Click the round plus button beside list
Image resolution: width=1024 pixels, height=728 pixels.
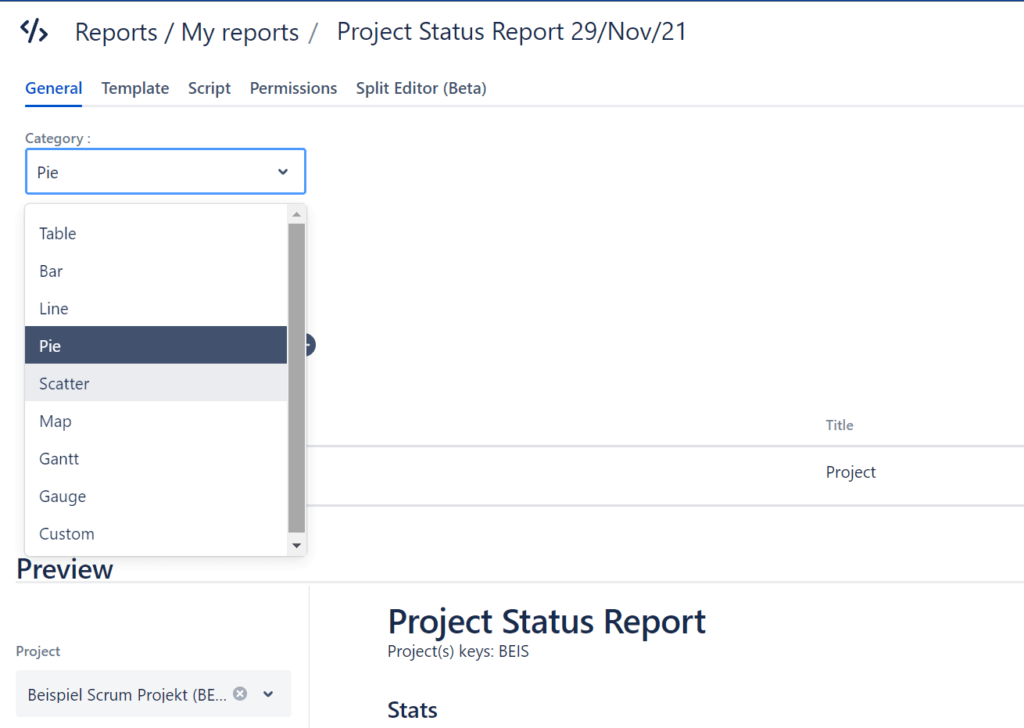(308, 345)
